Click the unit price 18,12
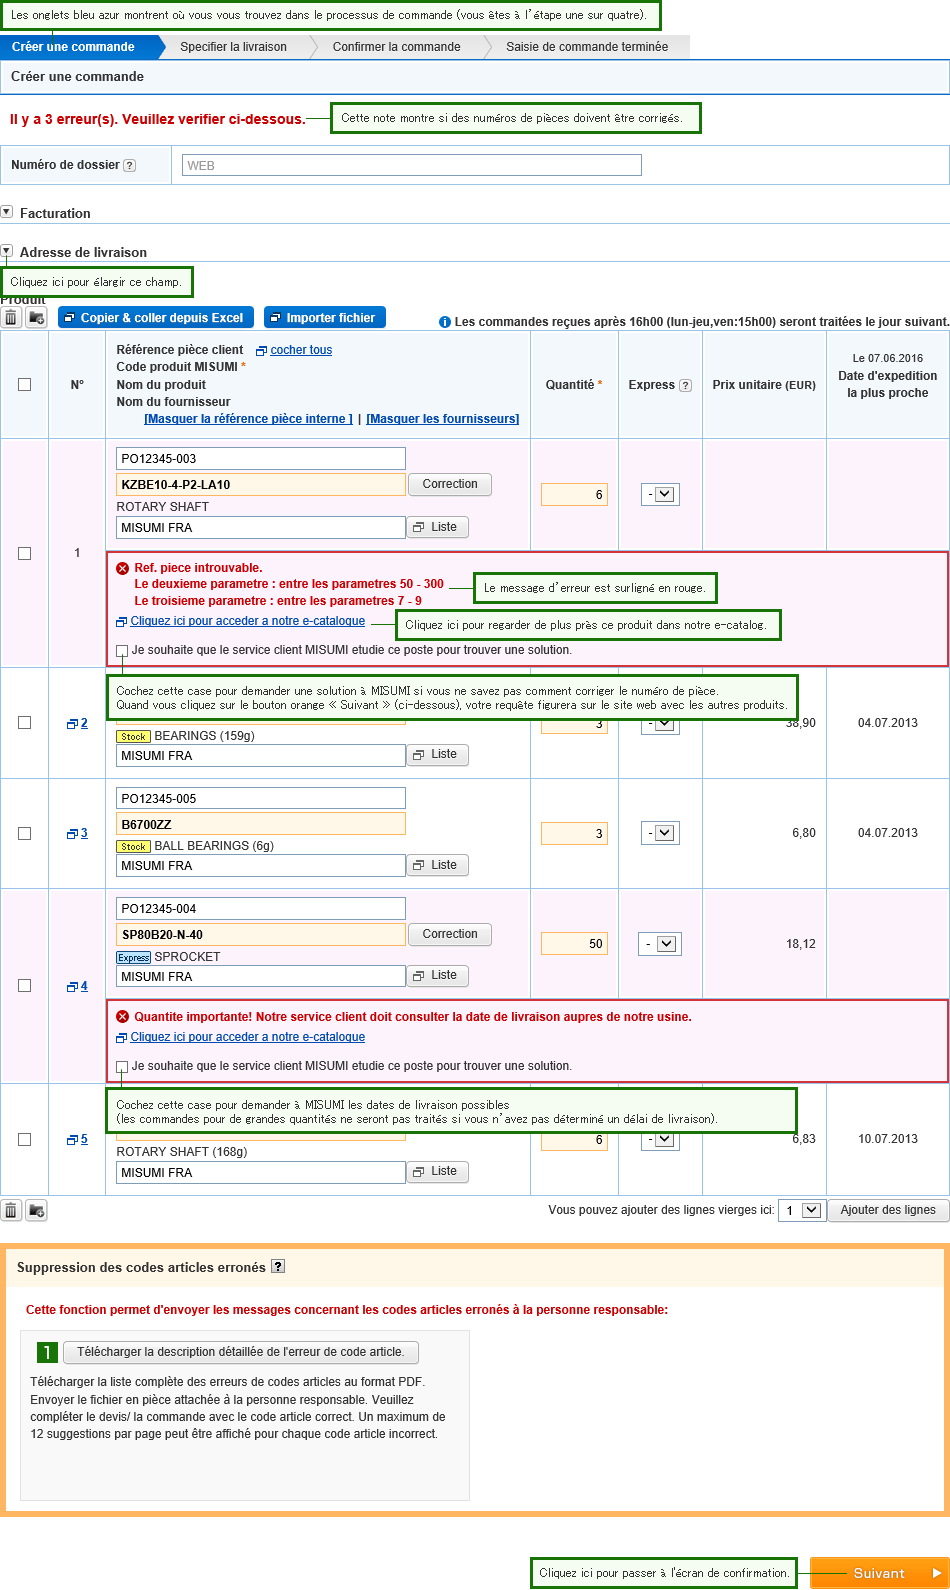Viewport: 950px width, 1590px height. (x=801, y=944)
